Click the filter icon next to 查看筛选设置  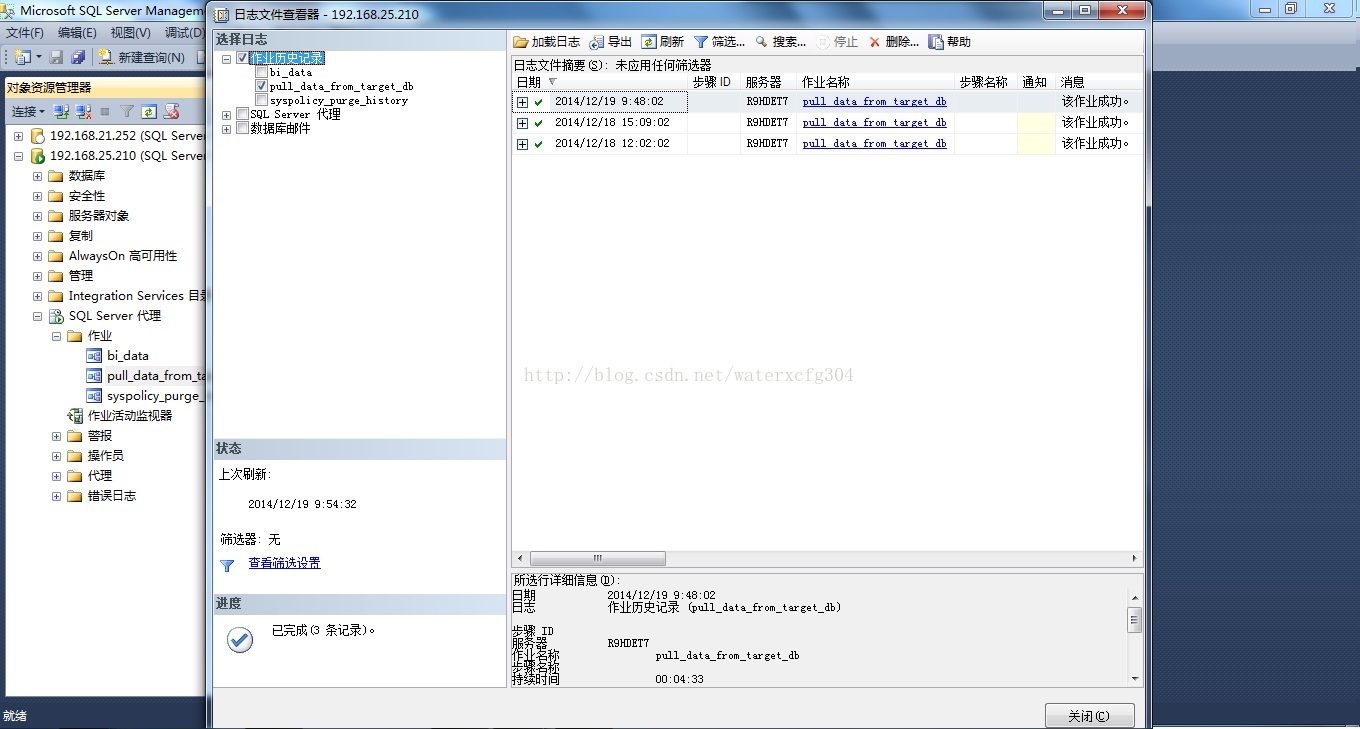(x=227, y=565)
